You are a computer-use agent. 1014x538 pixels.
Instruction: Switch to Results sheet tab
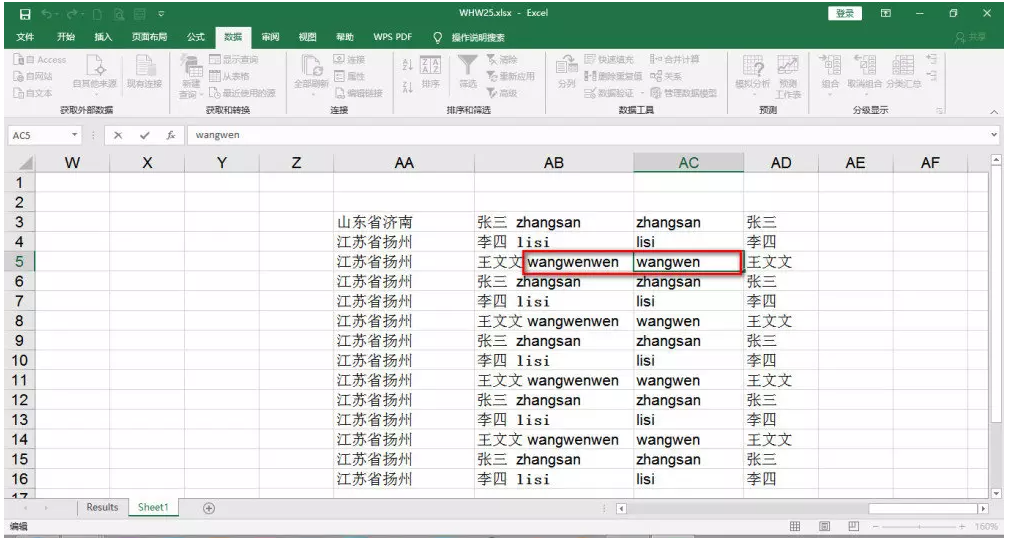102,508
